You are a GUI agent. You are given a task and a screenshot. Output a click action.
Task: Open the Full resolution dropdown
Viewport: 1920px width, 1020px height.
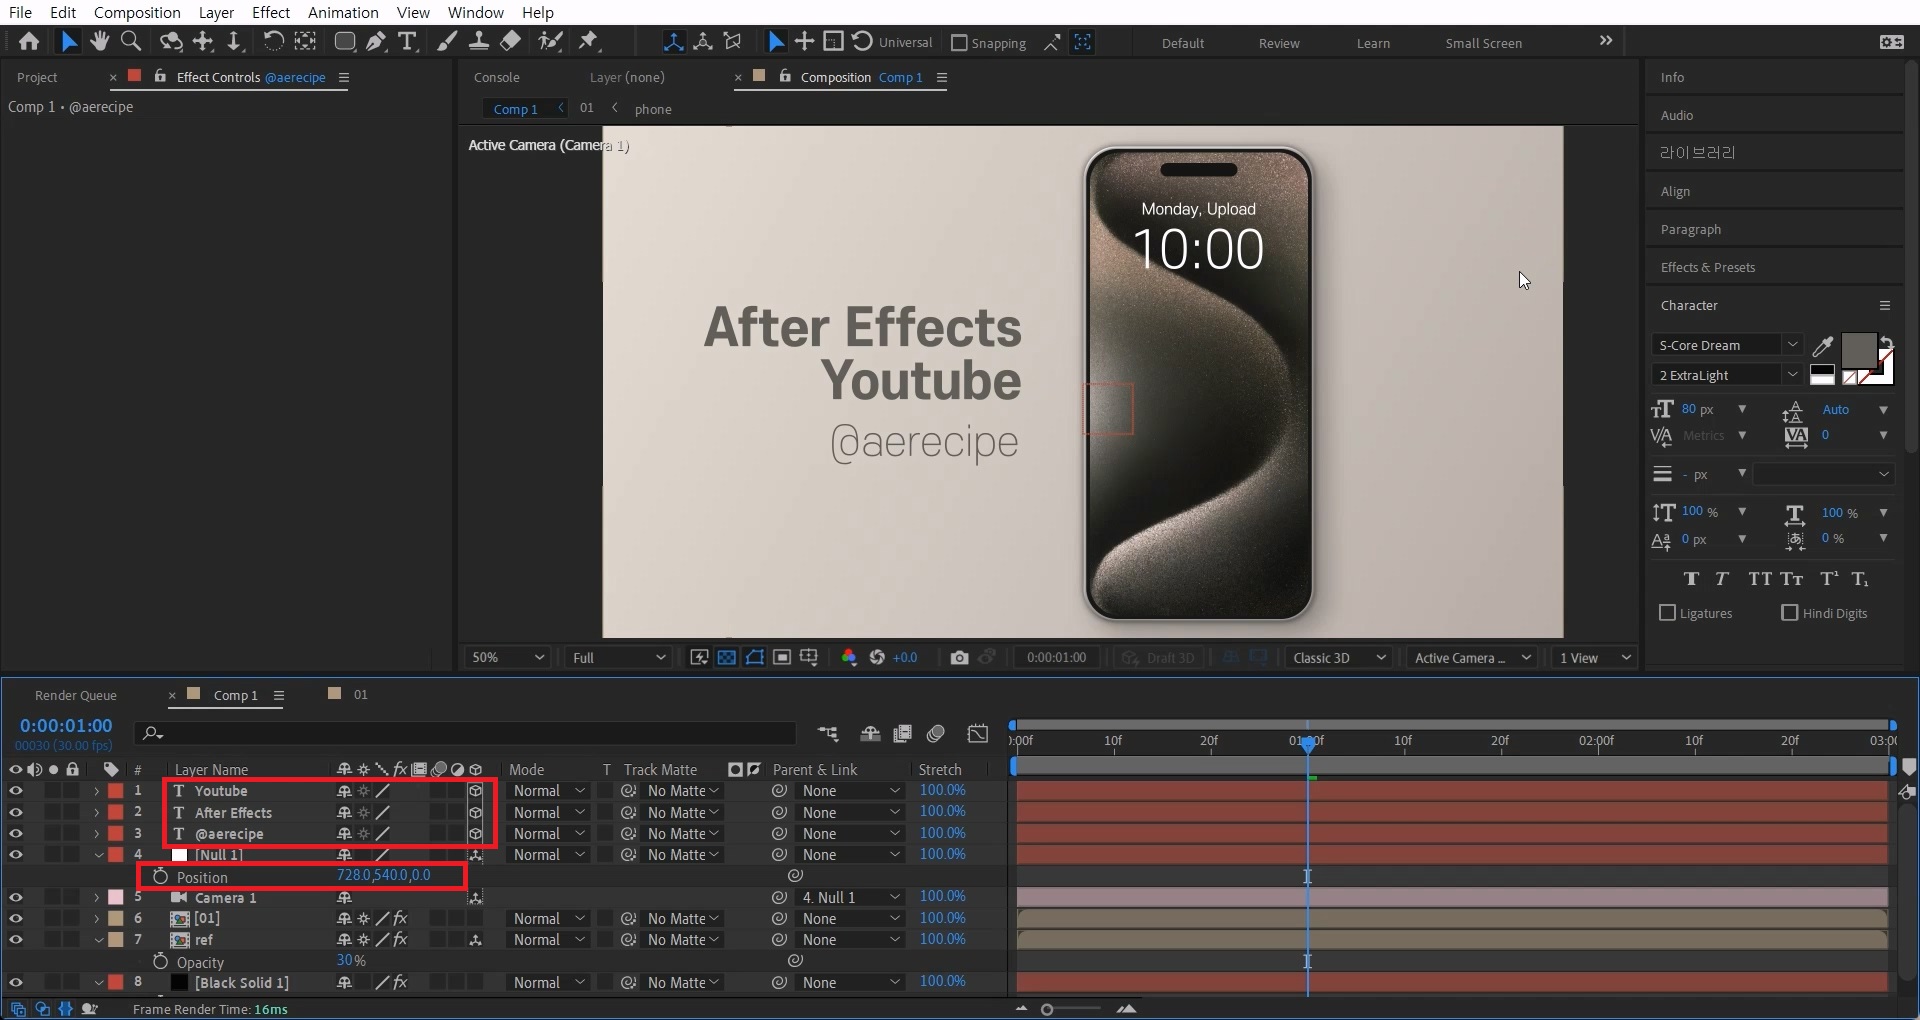point(618,657)
